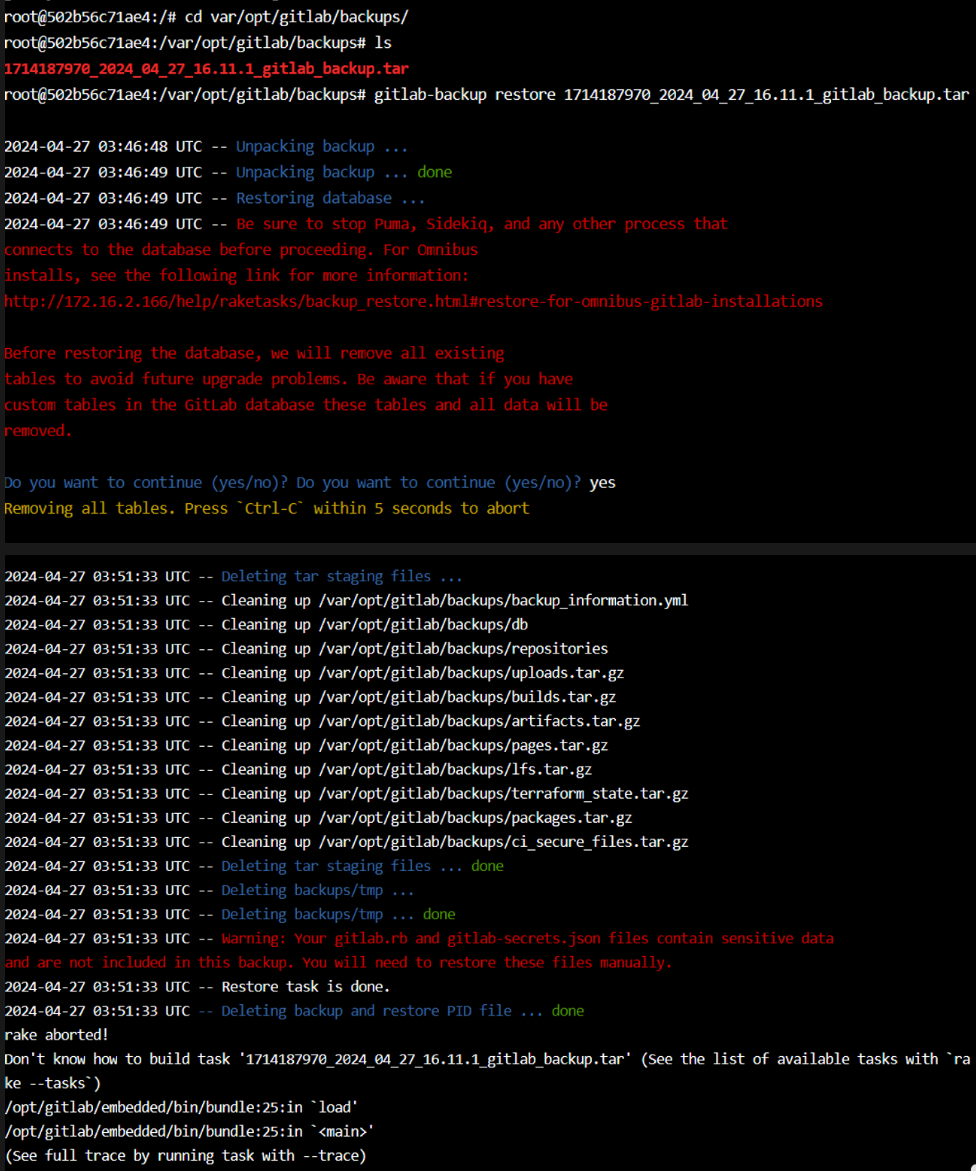The height and width of the screenshot is (1171, 976).
Task: Open the 172.16.2.166 backup_restore help link
Action: tap(413, 302)
